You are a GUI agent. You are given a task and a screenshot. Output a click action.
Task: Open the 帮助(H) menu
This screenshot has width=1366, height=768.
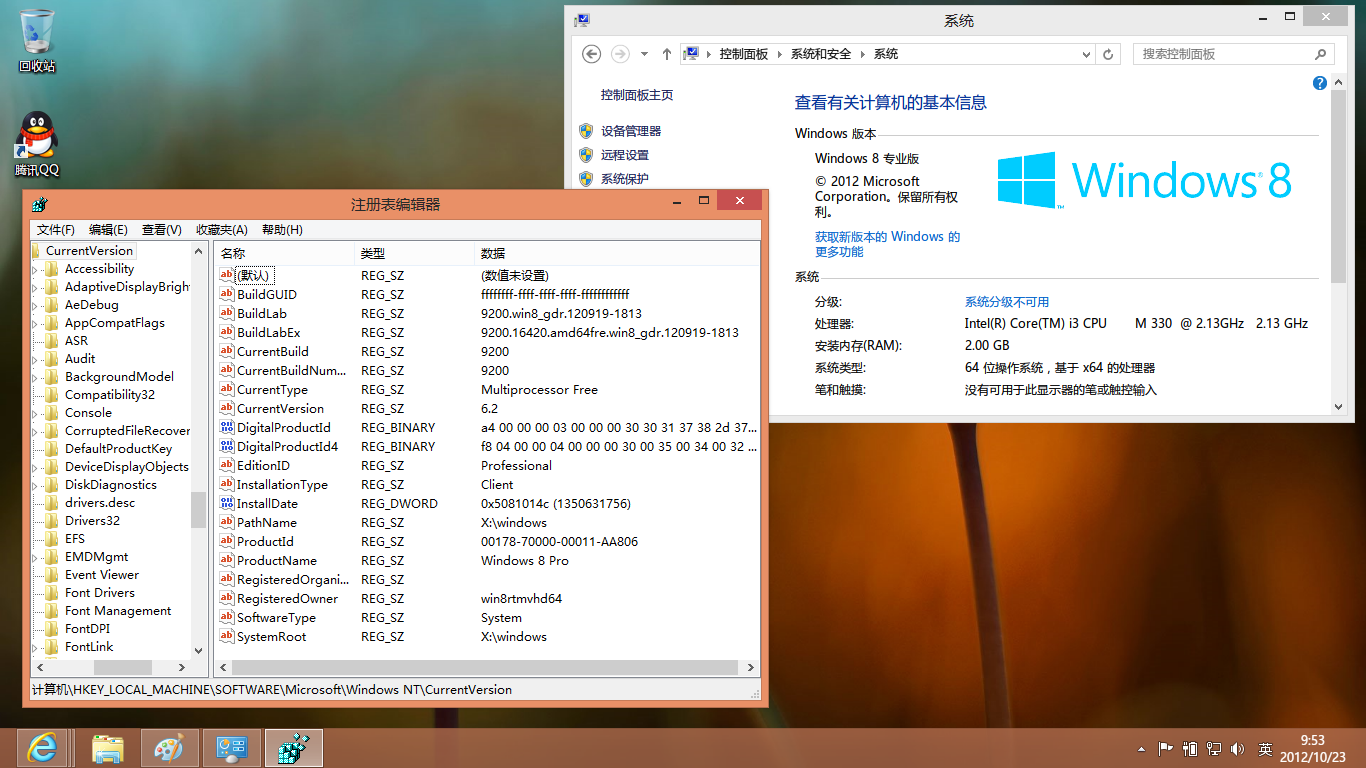pos(282,230)
